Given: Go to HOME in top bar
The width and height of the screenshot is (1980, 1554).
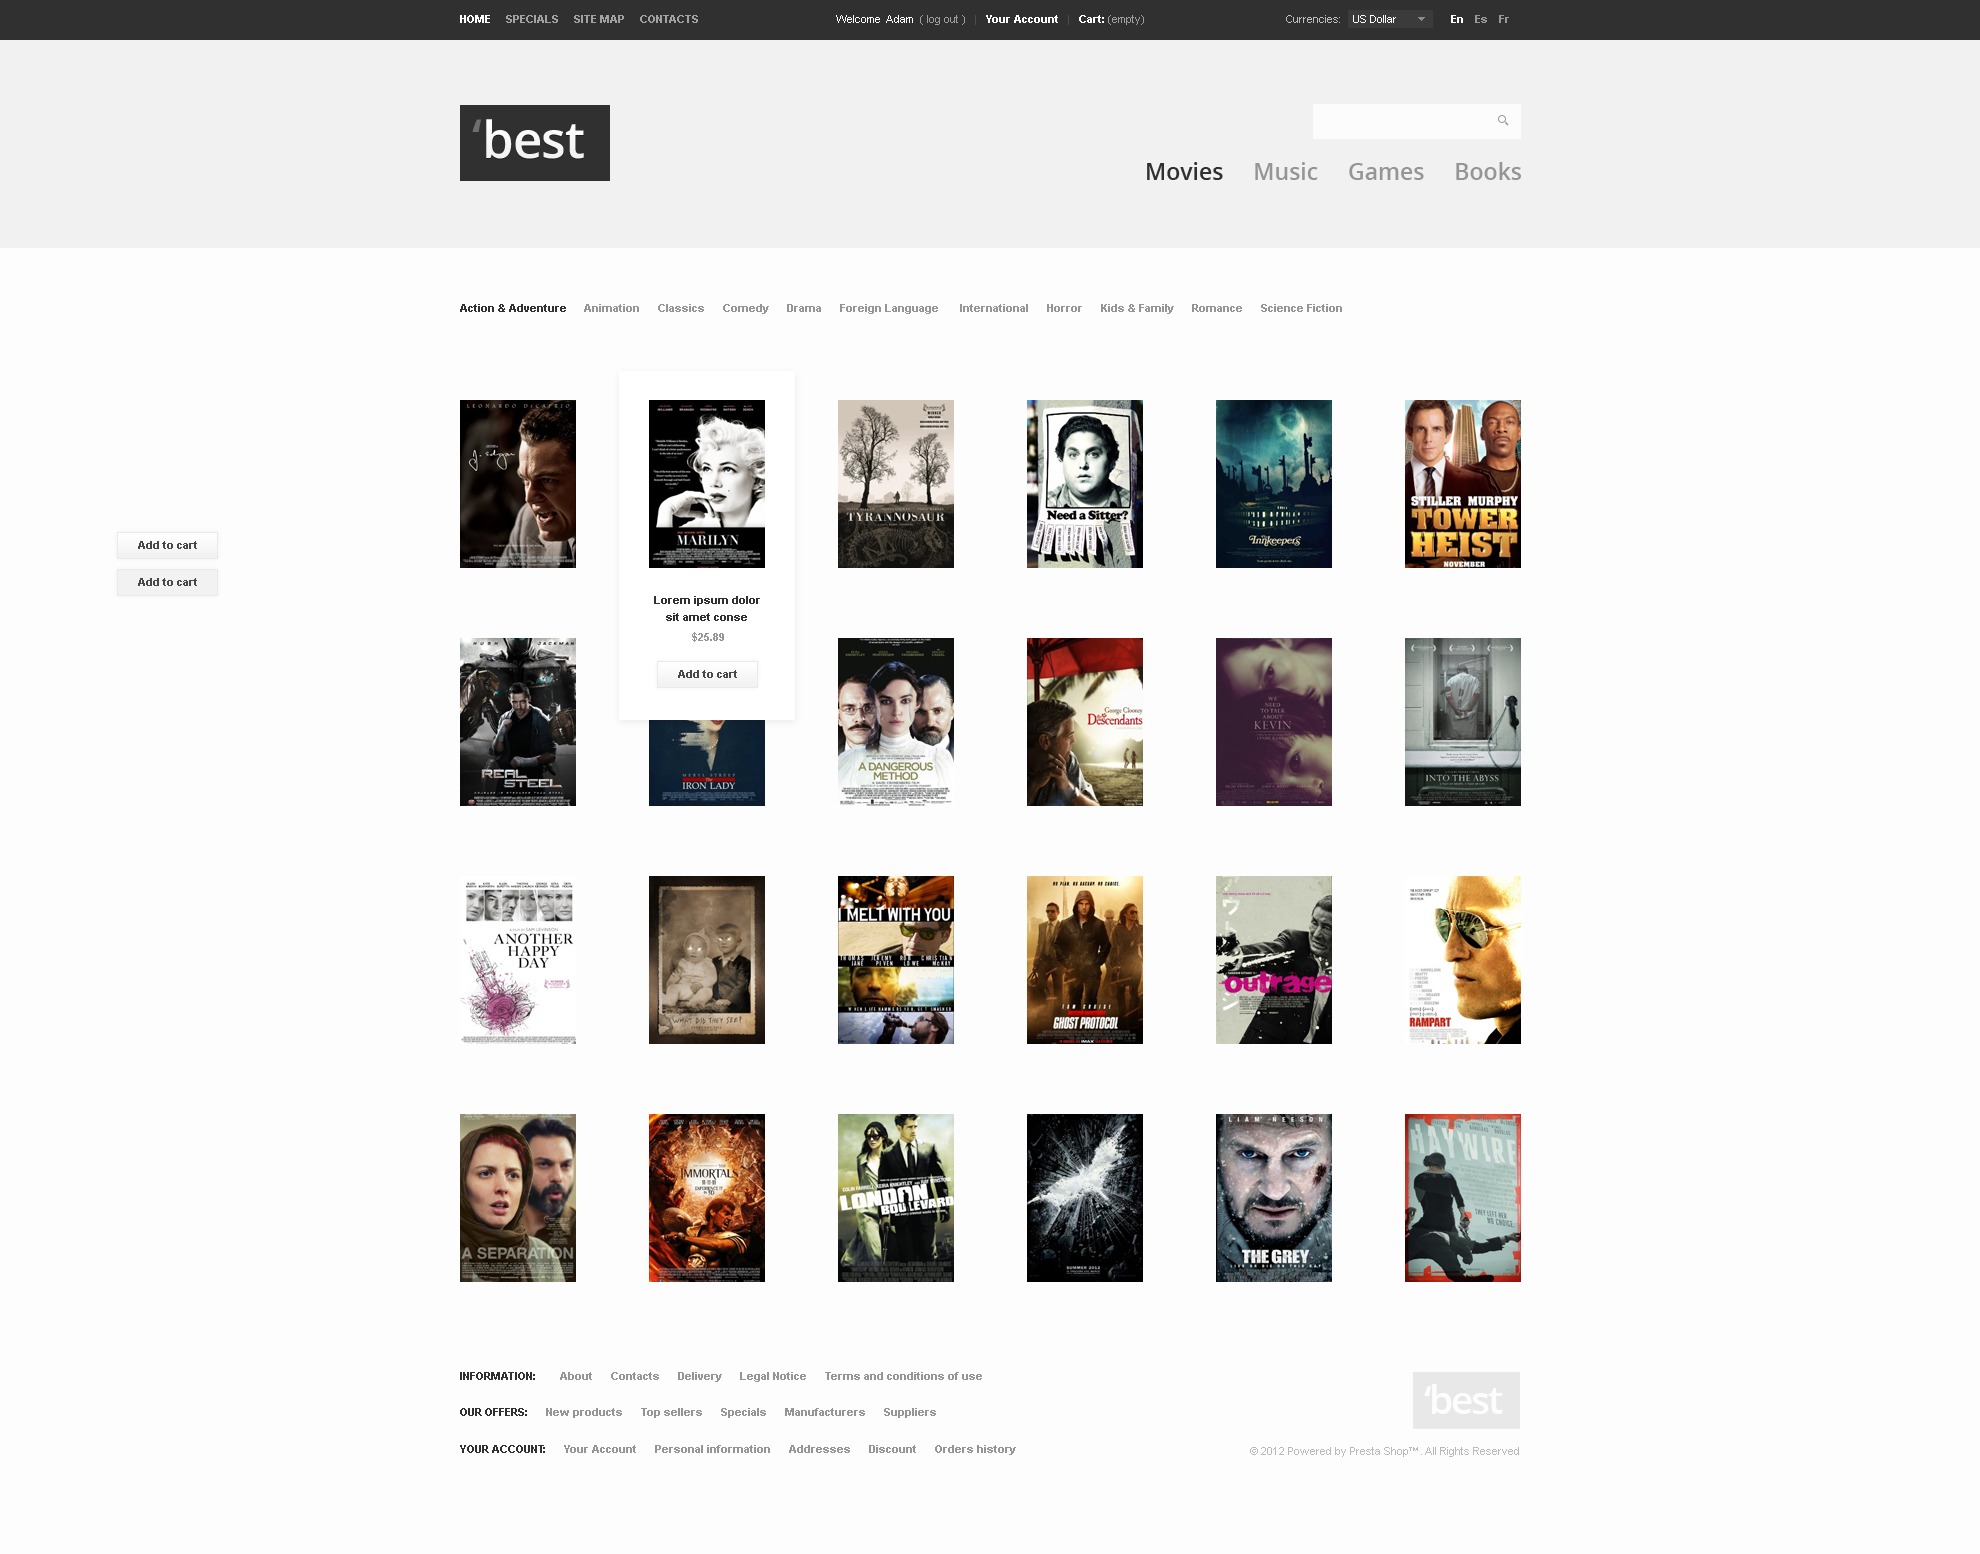Looking at the screenshot, I should 475,19.
